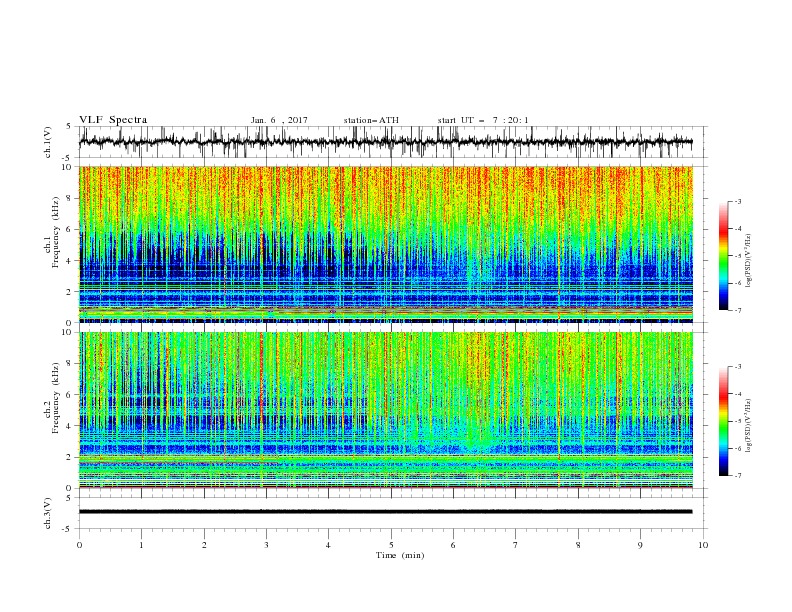Click the "ch.1(V)" axis label
The image size is (792, 612).
tap(48, 142)
